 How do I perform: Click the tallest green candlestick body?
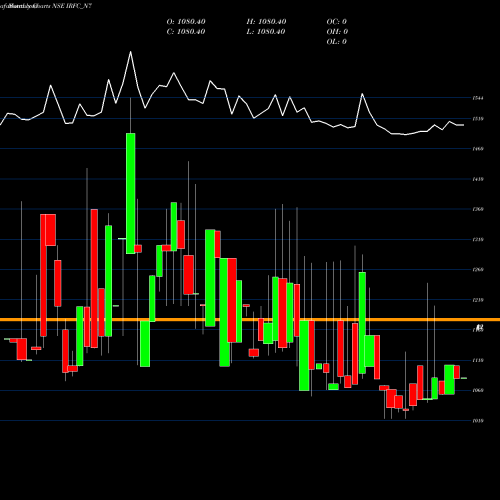(131, 193)
